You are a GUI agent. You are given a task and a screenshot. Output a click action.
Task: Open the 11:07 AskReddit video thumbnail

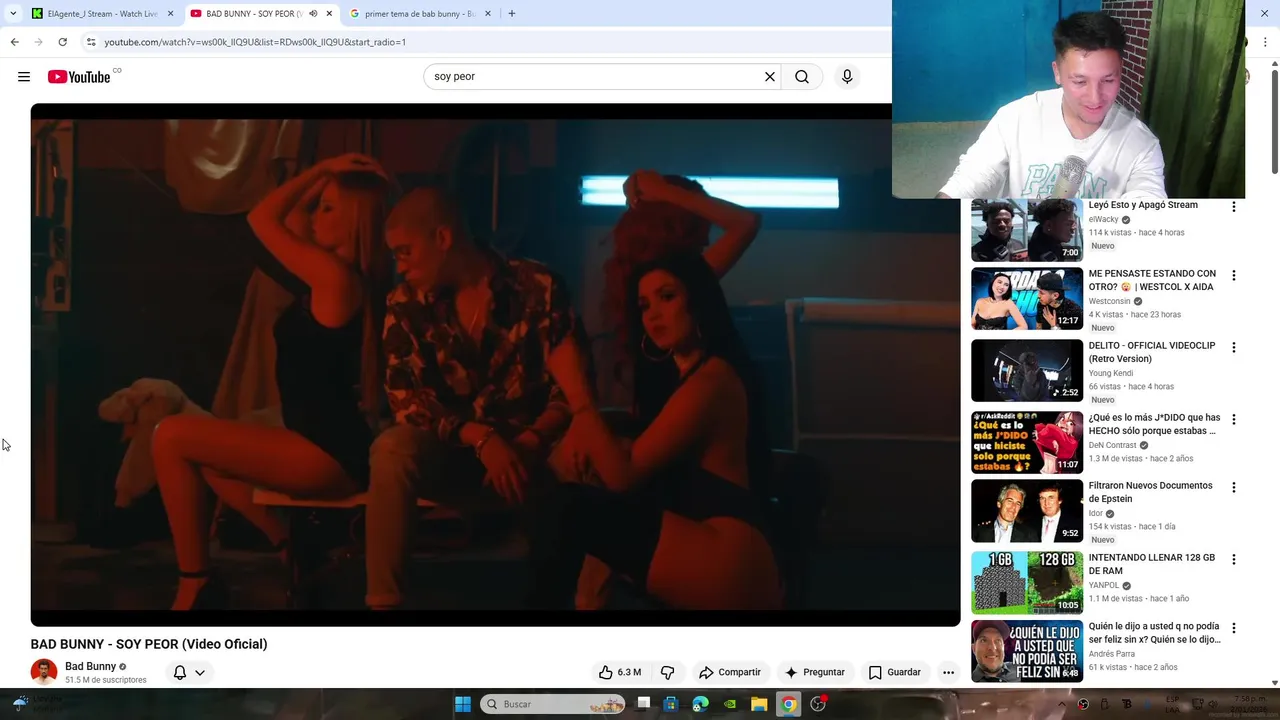click(1027, 442)
